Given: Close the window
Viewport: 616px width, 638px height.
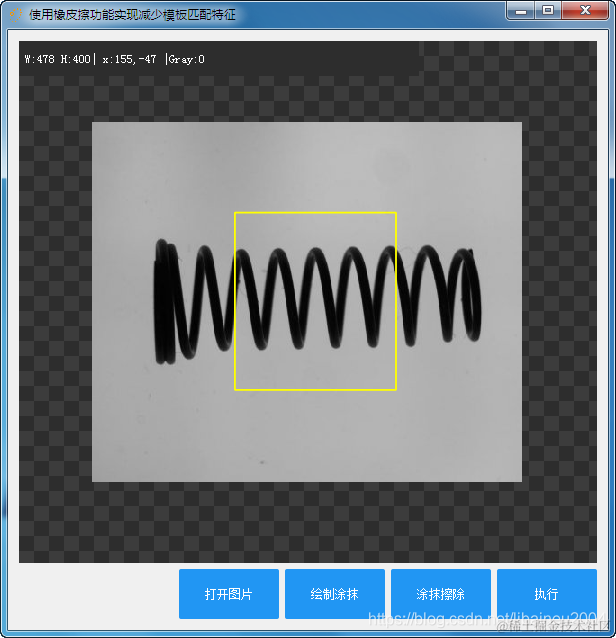Looking at the screenshot, I should 585,11.
